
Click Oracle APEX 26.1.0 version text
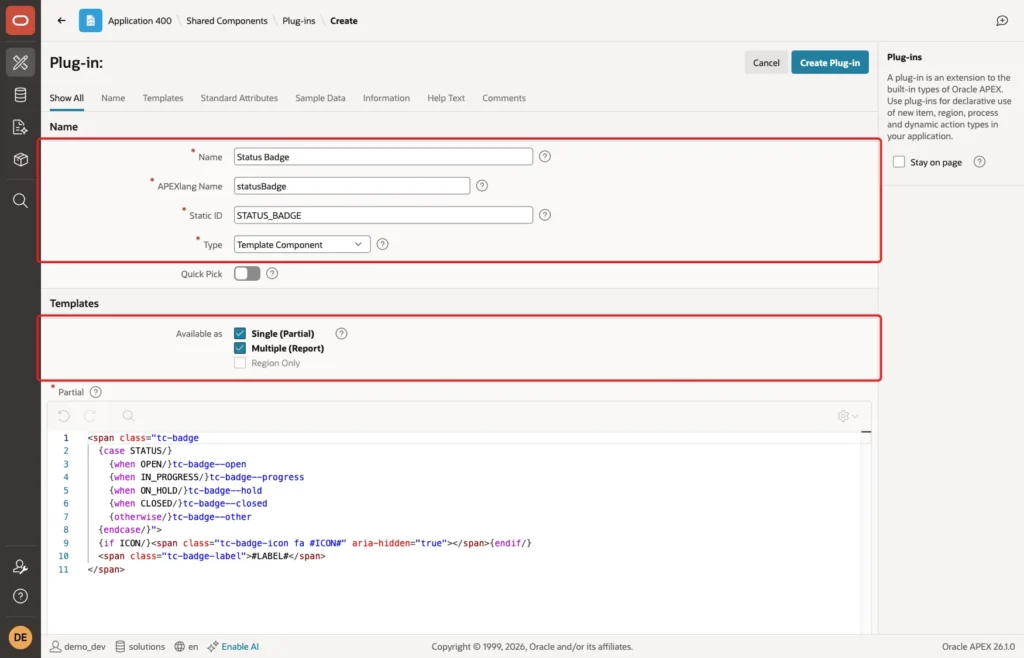click(x=978, y=646)
